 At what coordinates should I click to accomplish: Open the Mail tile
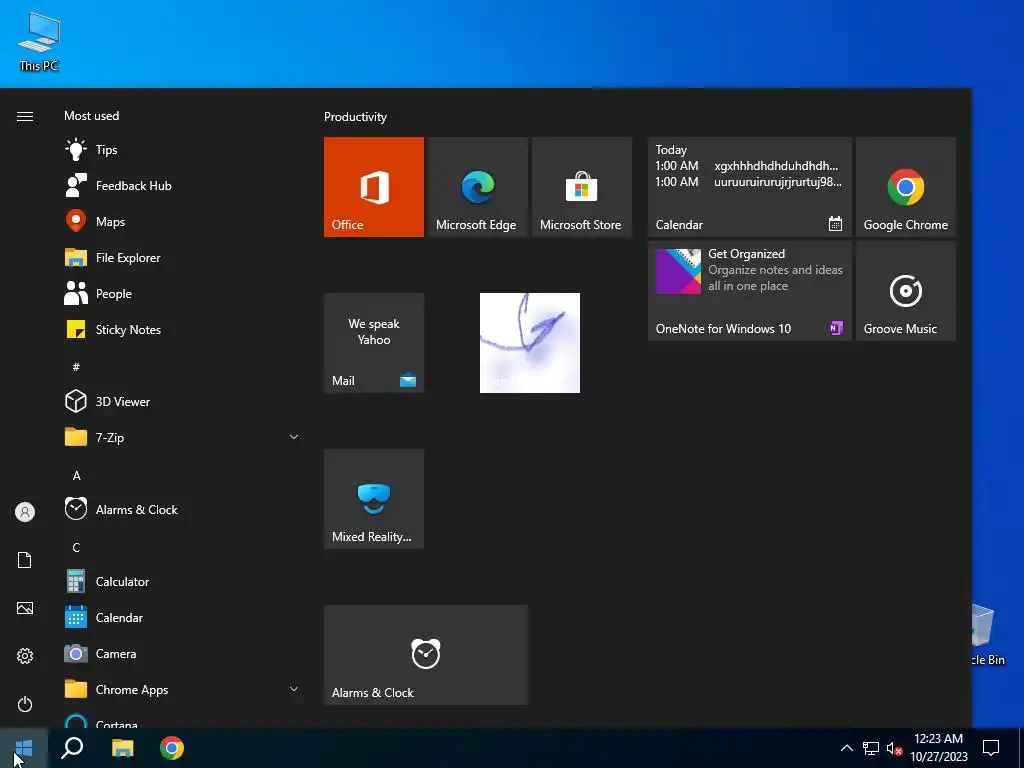click(374, 343)
